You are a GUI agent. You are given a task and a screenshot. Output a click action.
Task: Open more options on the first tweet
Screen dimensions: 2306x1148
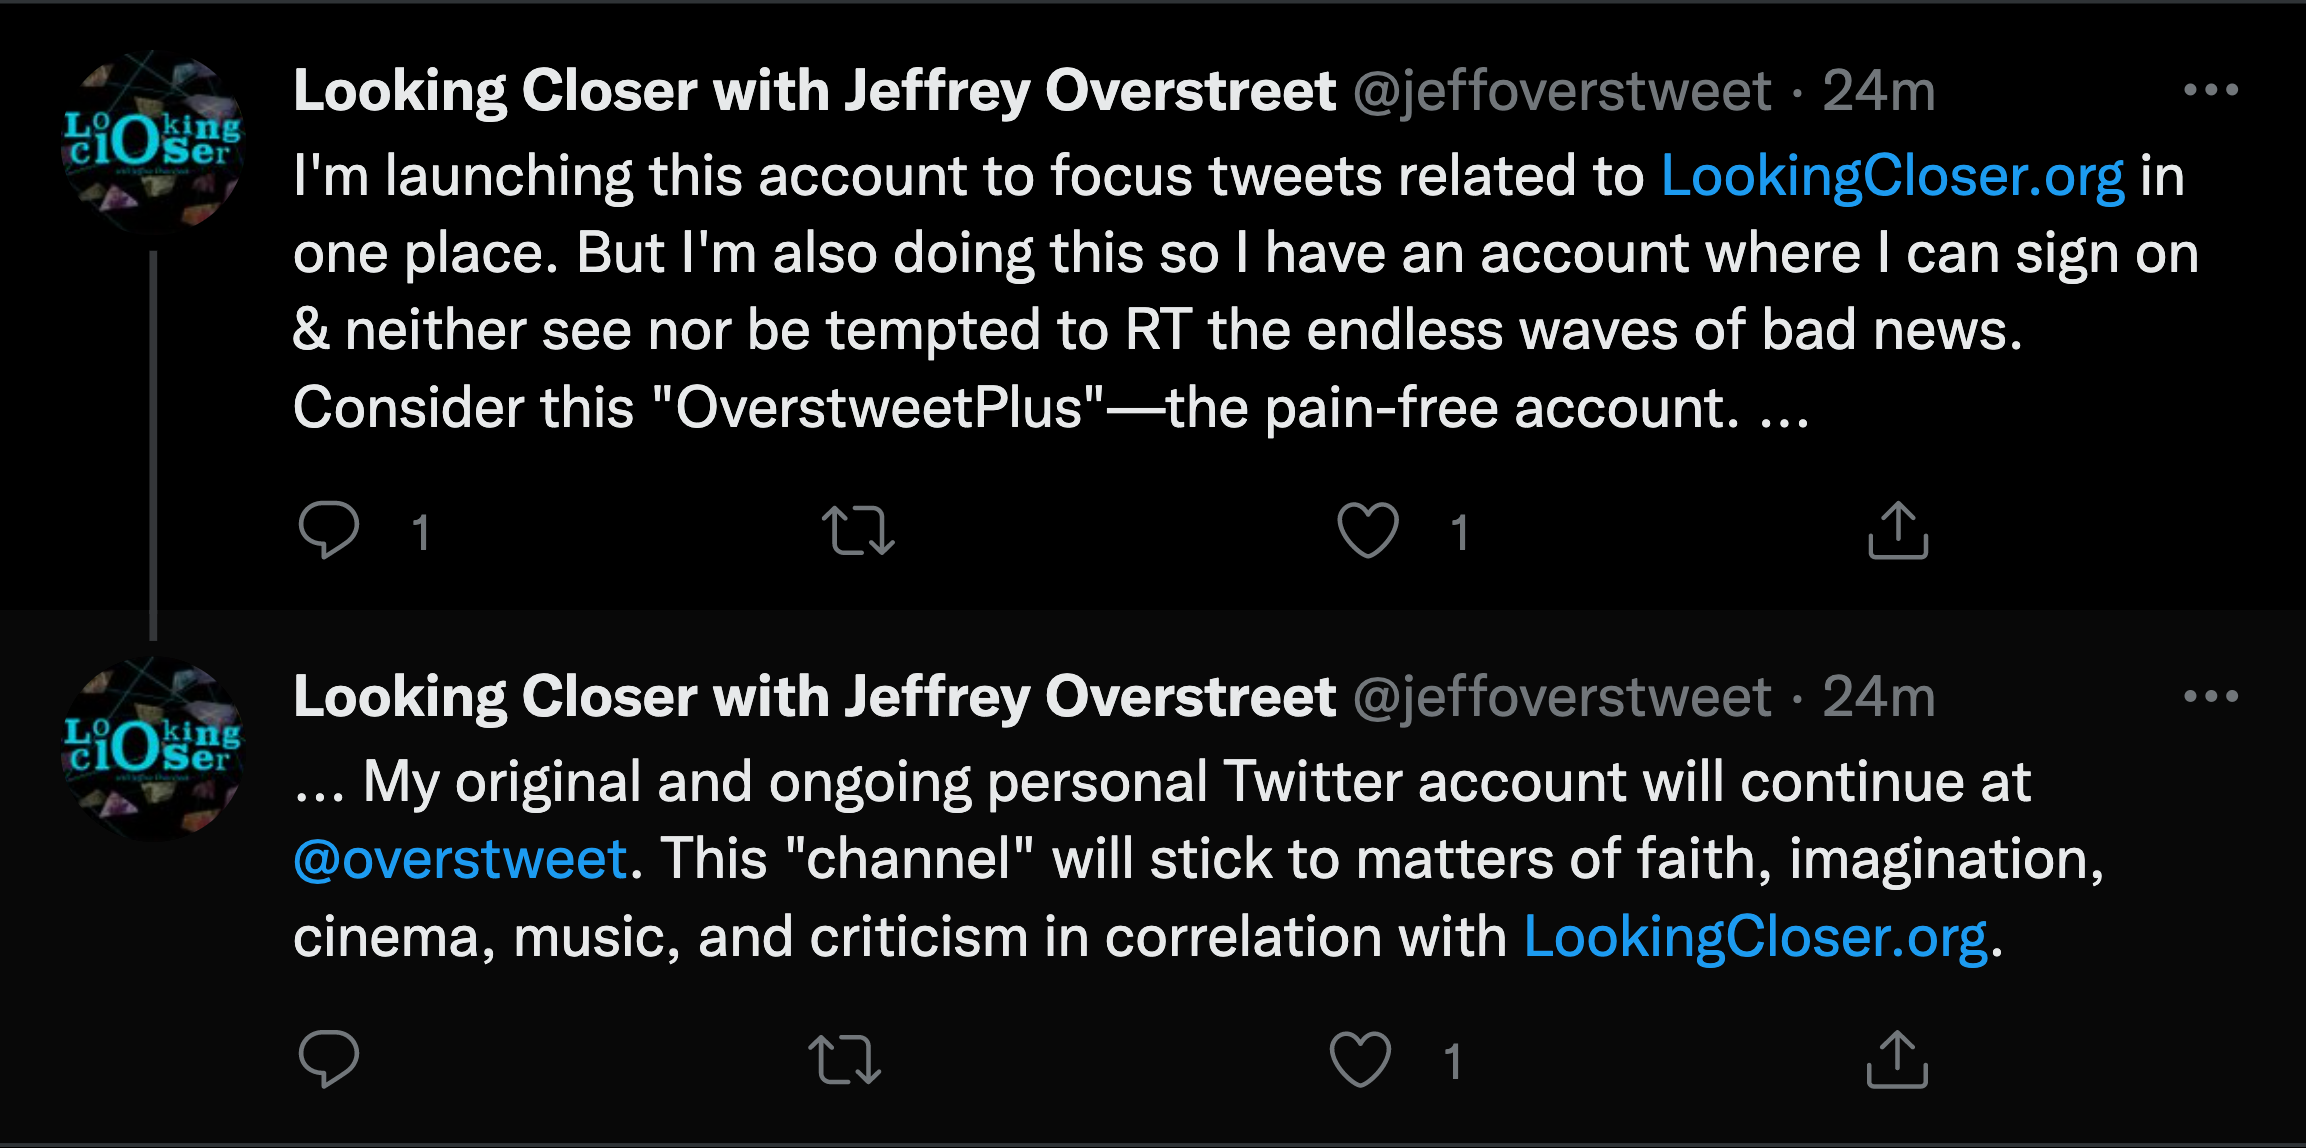(2211, 90)
